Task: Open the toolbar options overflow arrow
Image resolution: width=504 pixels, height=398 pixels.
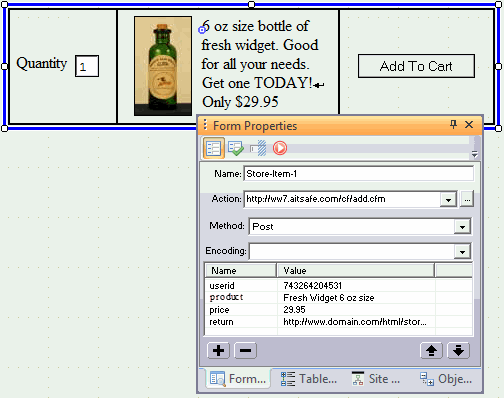Action: coord(474,154)
